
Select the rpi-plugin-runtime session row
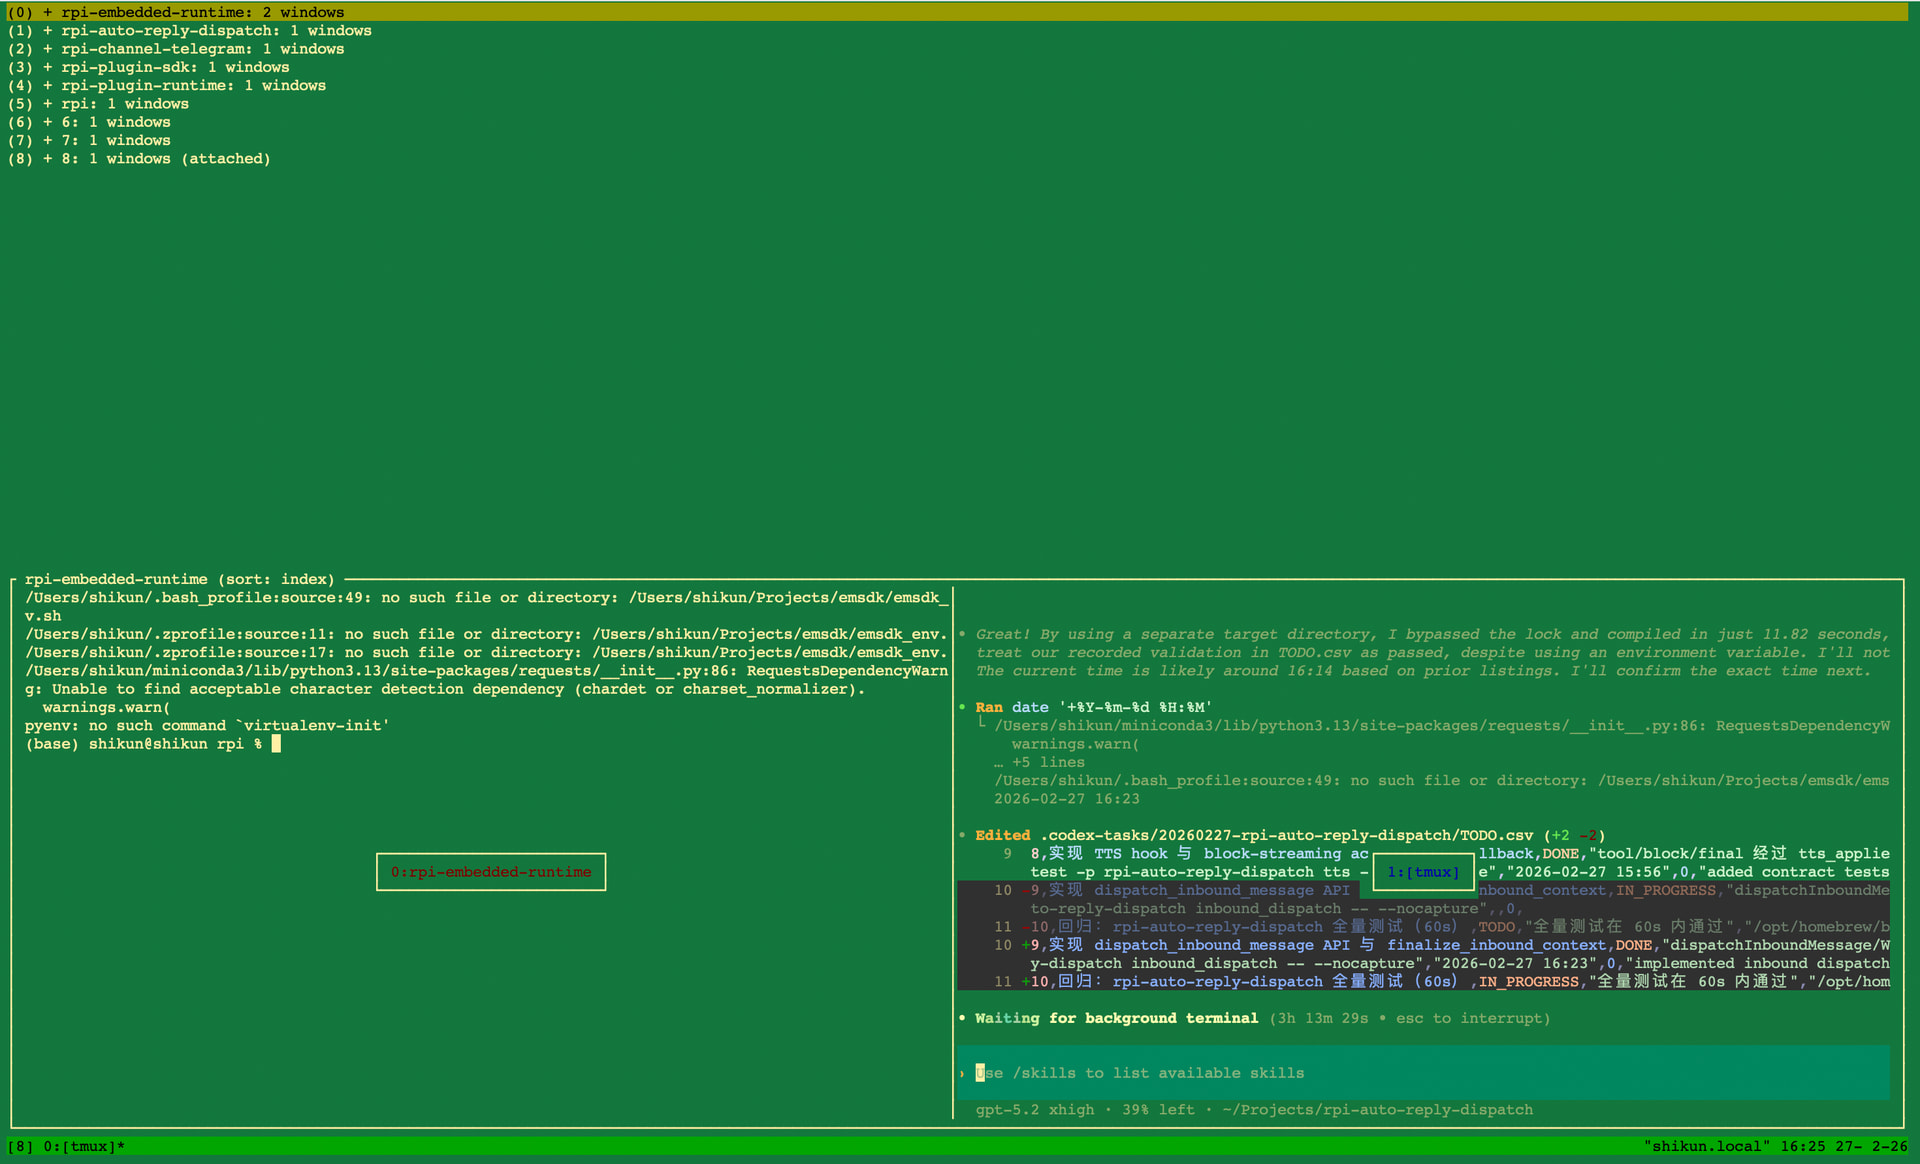click(167, 85)
